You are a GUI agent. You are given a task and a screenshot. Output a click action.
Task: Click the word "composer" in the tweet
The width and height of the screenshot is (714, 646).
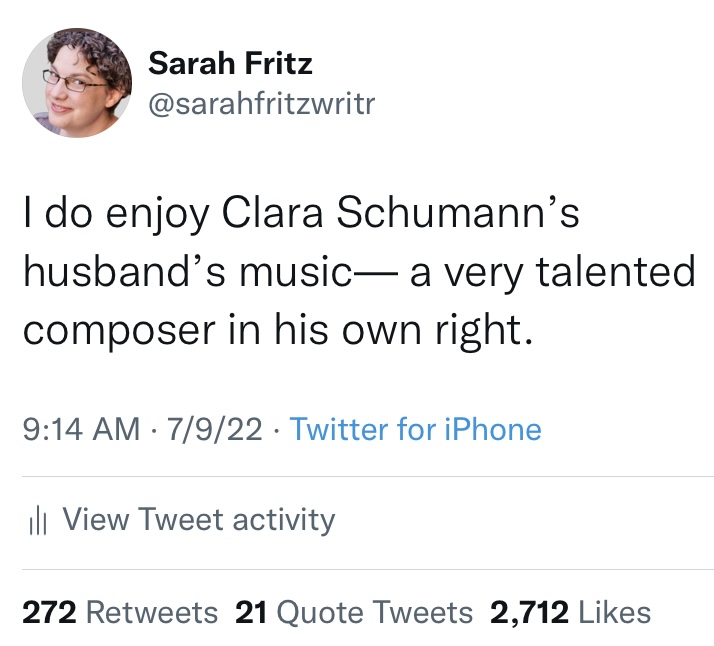coord(127,330)
